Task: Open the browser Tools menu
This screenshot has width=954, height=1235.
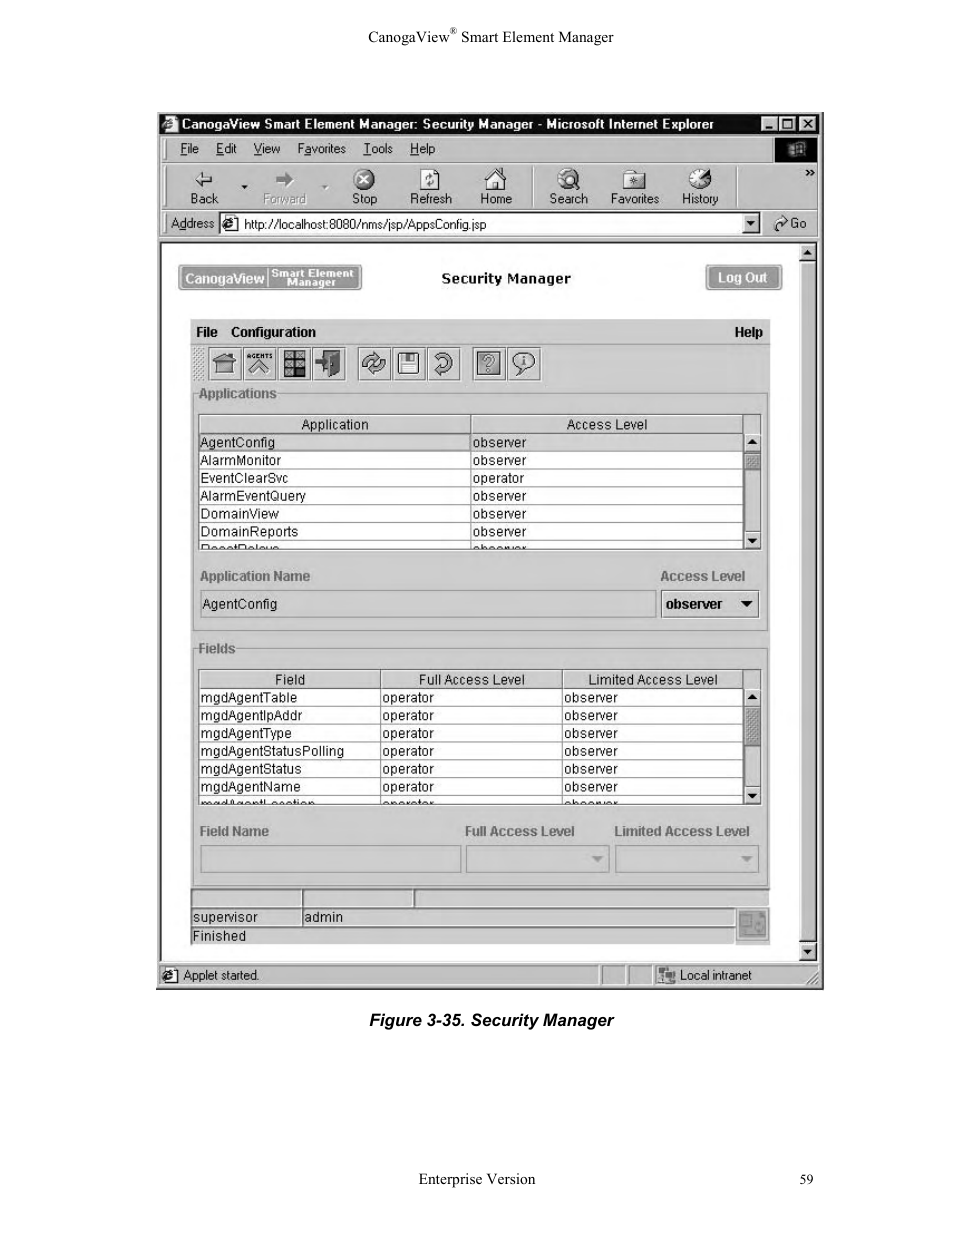Action: [378, 149]
